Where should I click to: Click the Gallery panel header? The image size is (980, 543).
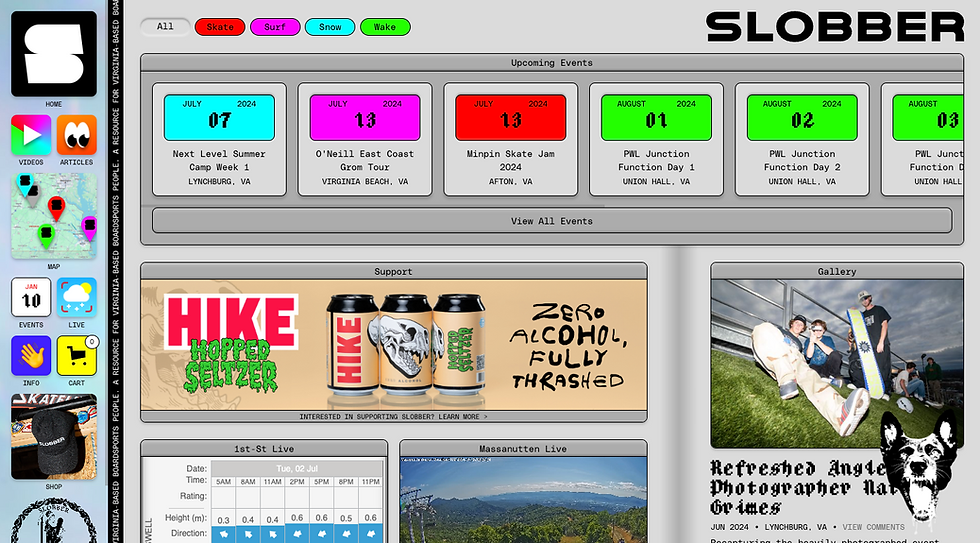point(837,271)
